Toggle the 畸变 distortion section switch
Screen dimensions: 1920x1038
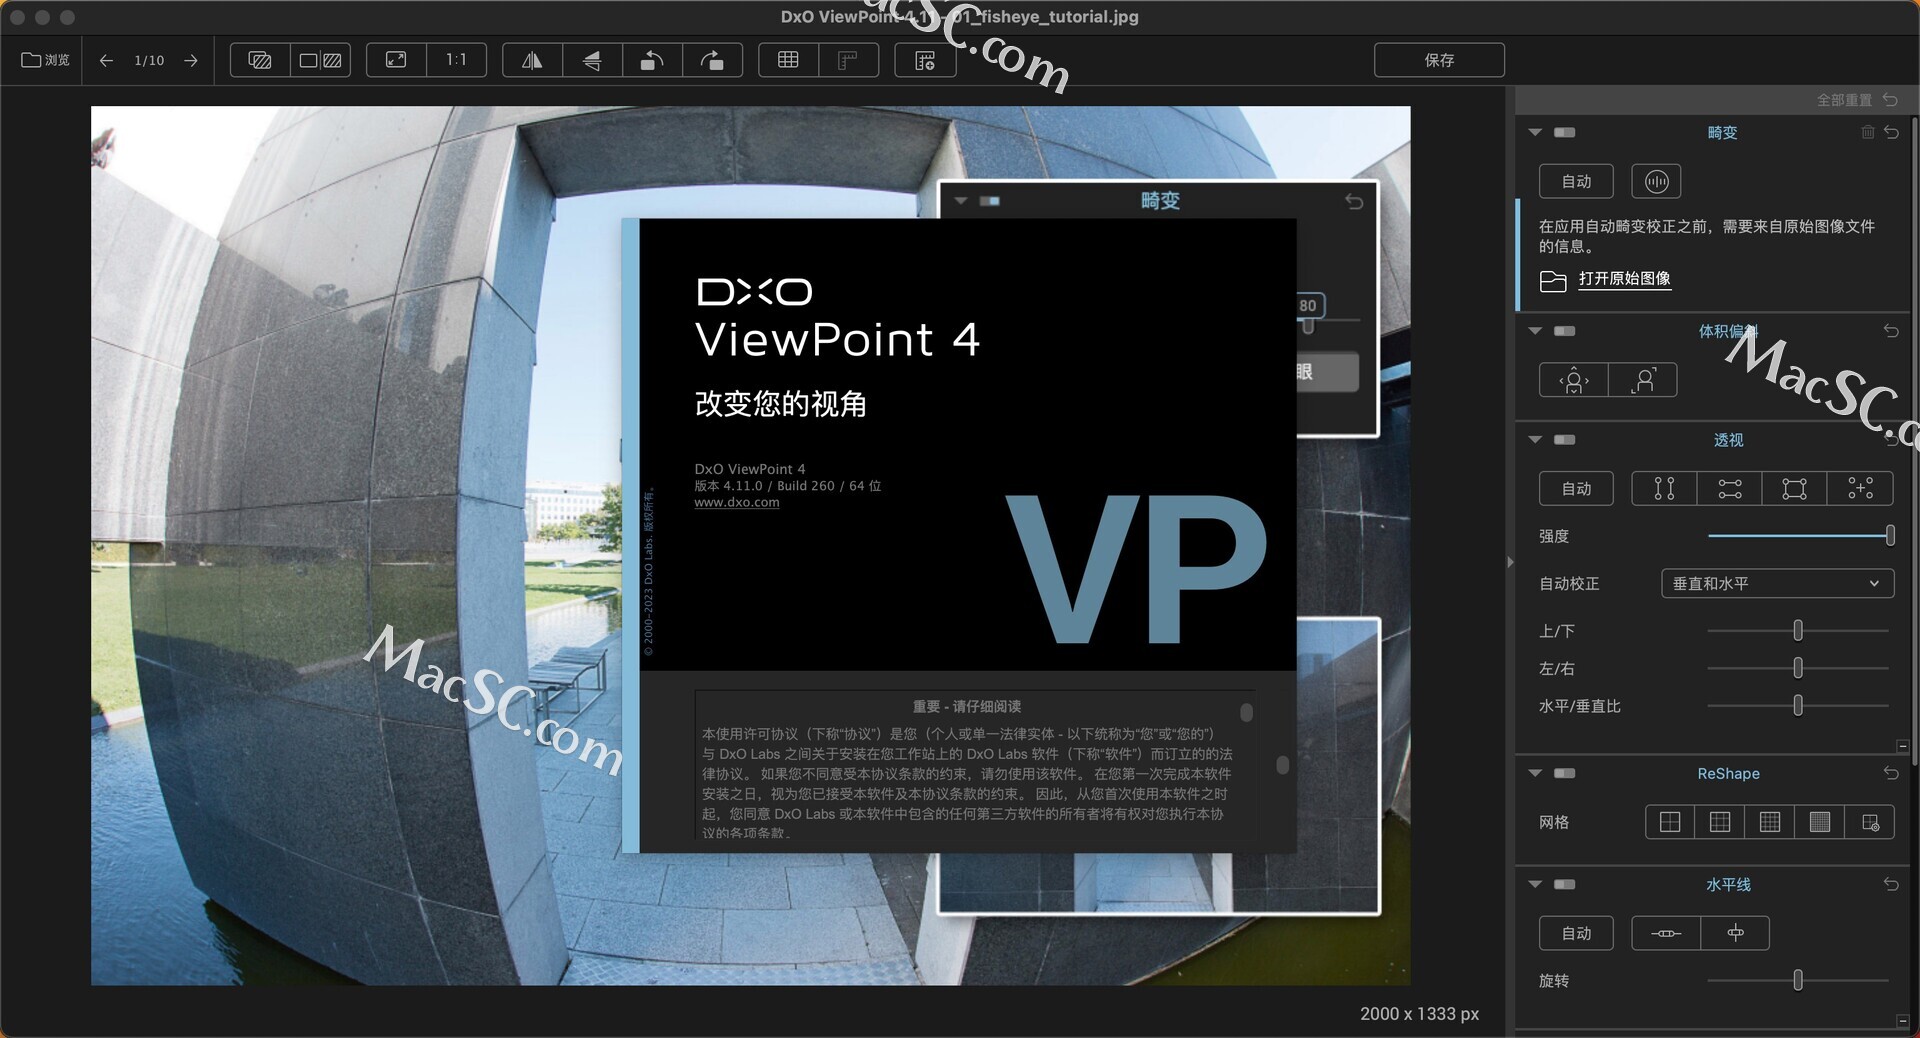pos(1565,132)
